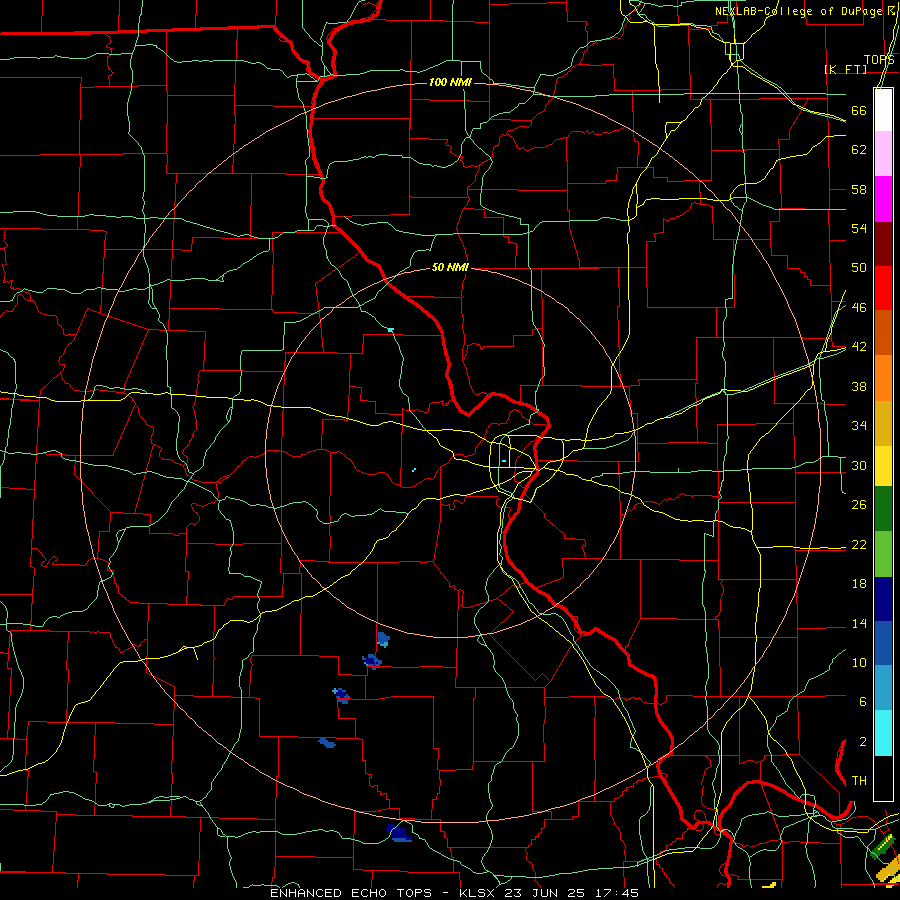This screenshot has height=900, width=900.
Task: Click the 100 NMI range ring label
Action: click(450, 83)
